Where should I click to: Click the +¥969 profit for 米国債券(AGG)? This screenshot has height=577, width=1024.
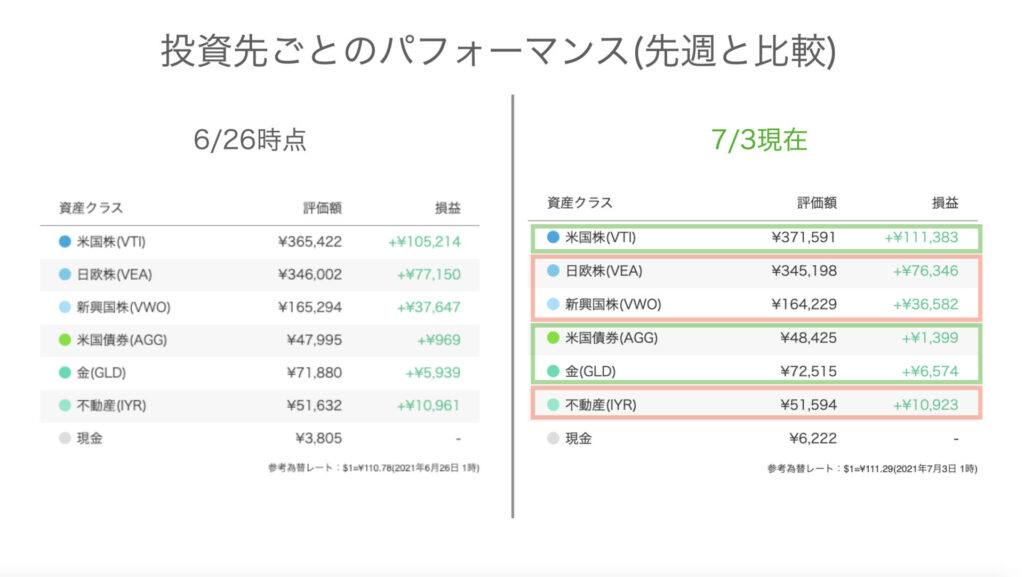tap(439, 340)
